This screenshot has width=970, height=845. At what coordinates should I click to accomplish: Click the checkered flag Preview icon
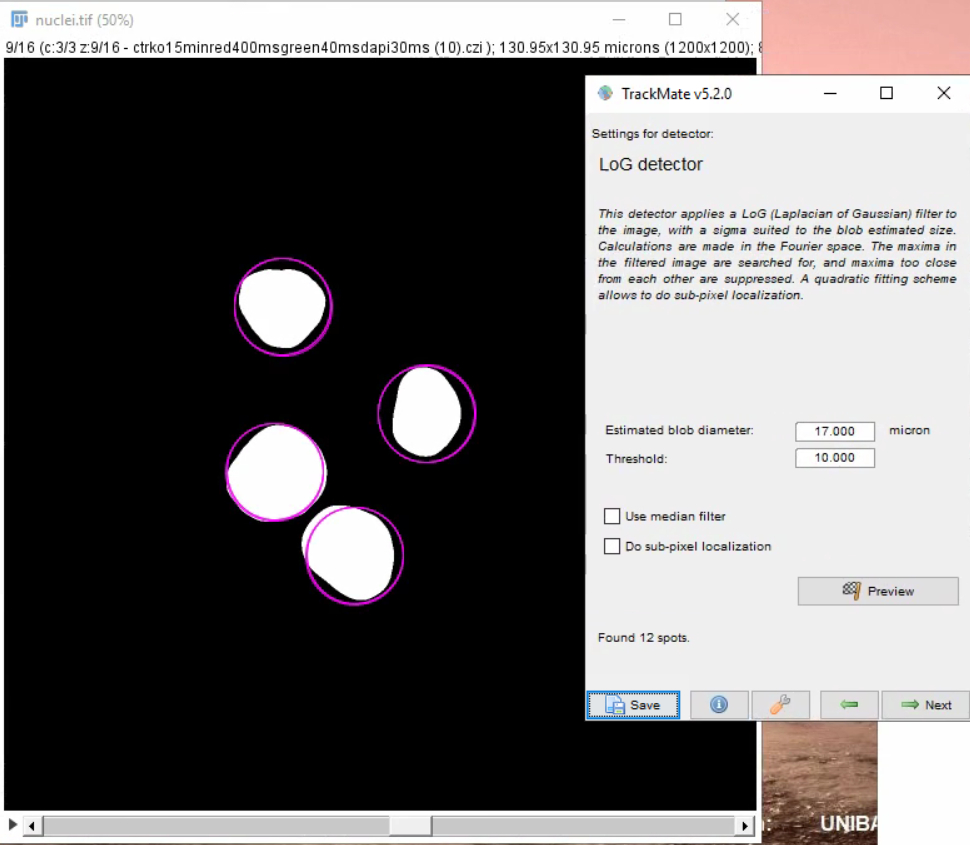tap(850, 590)
